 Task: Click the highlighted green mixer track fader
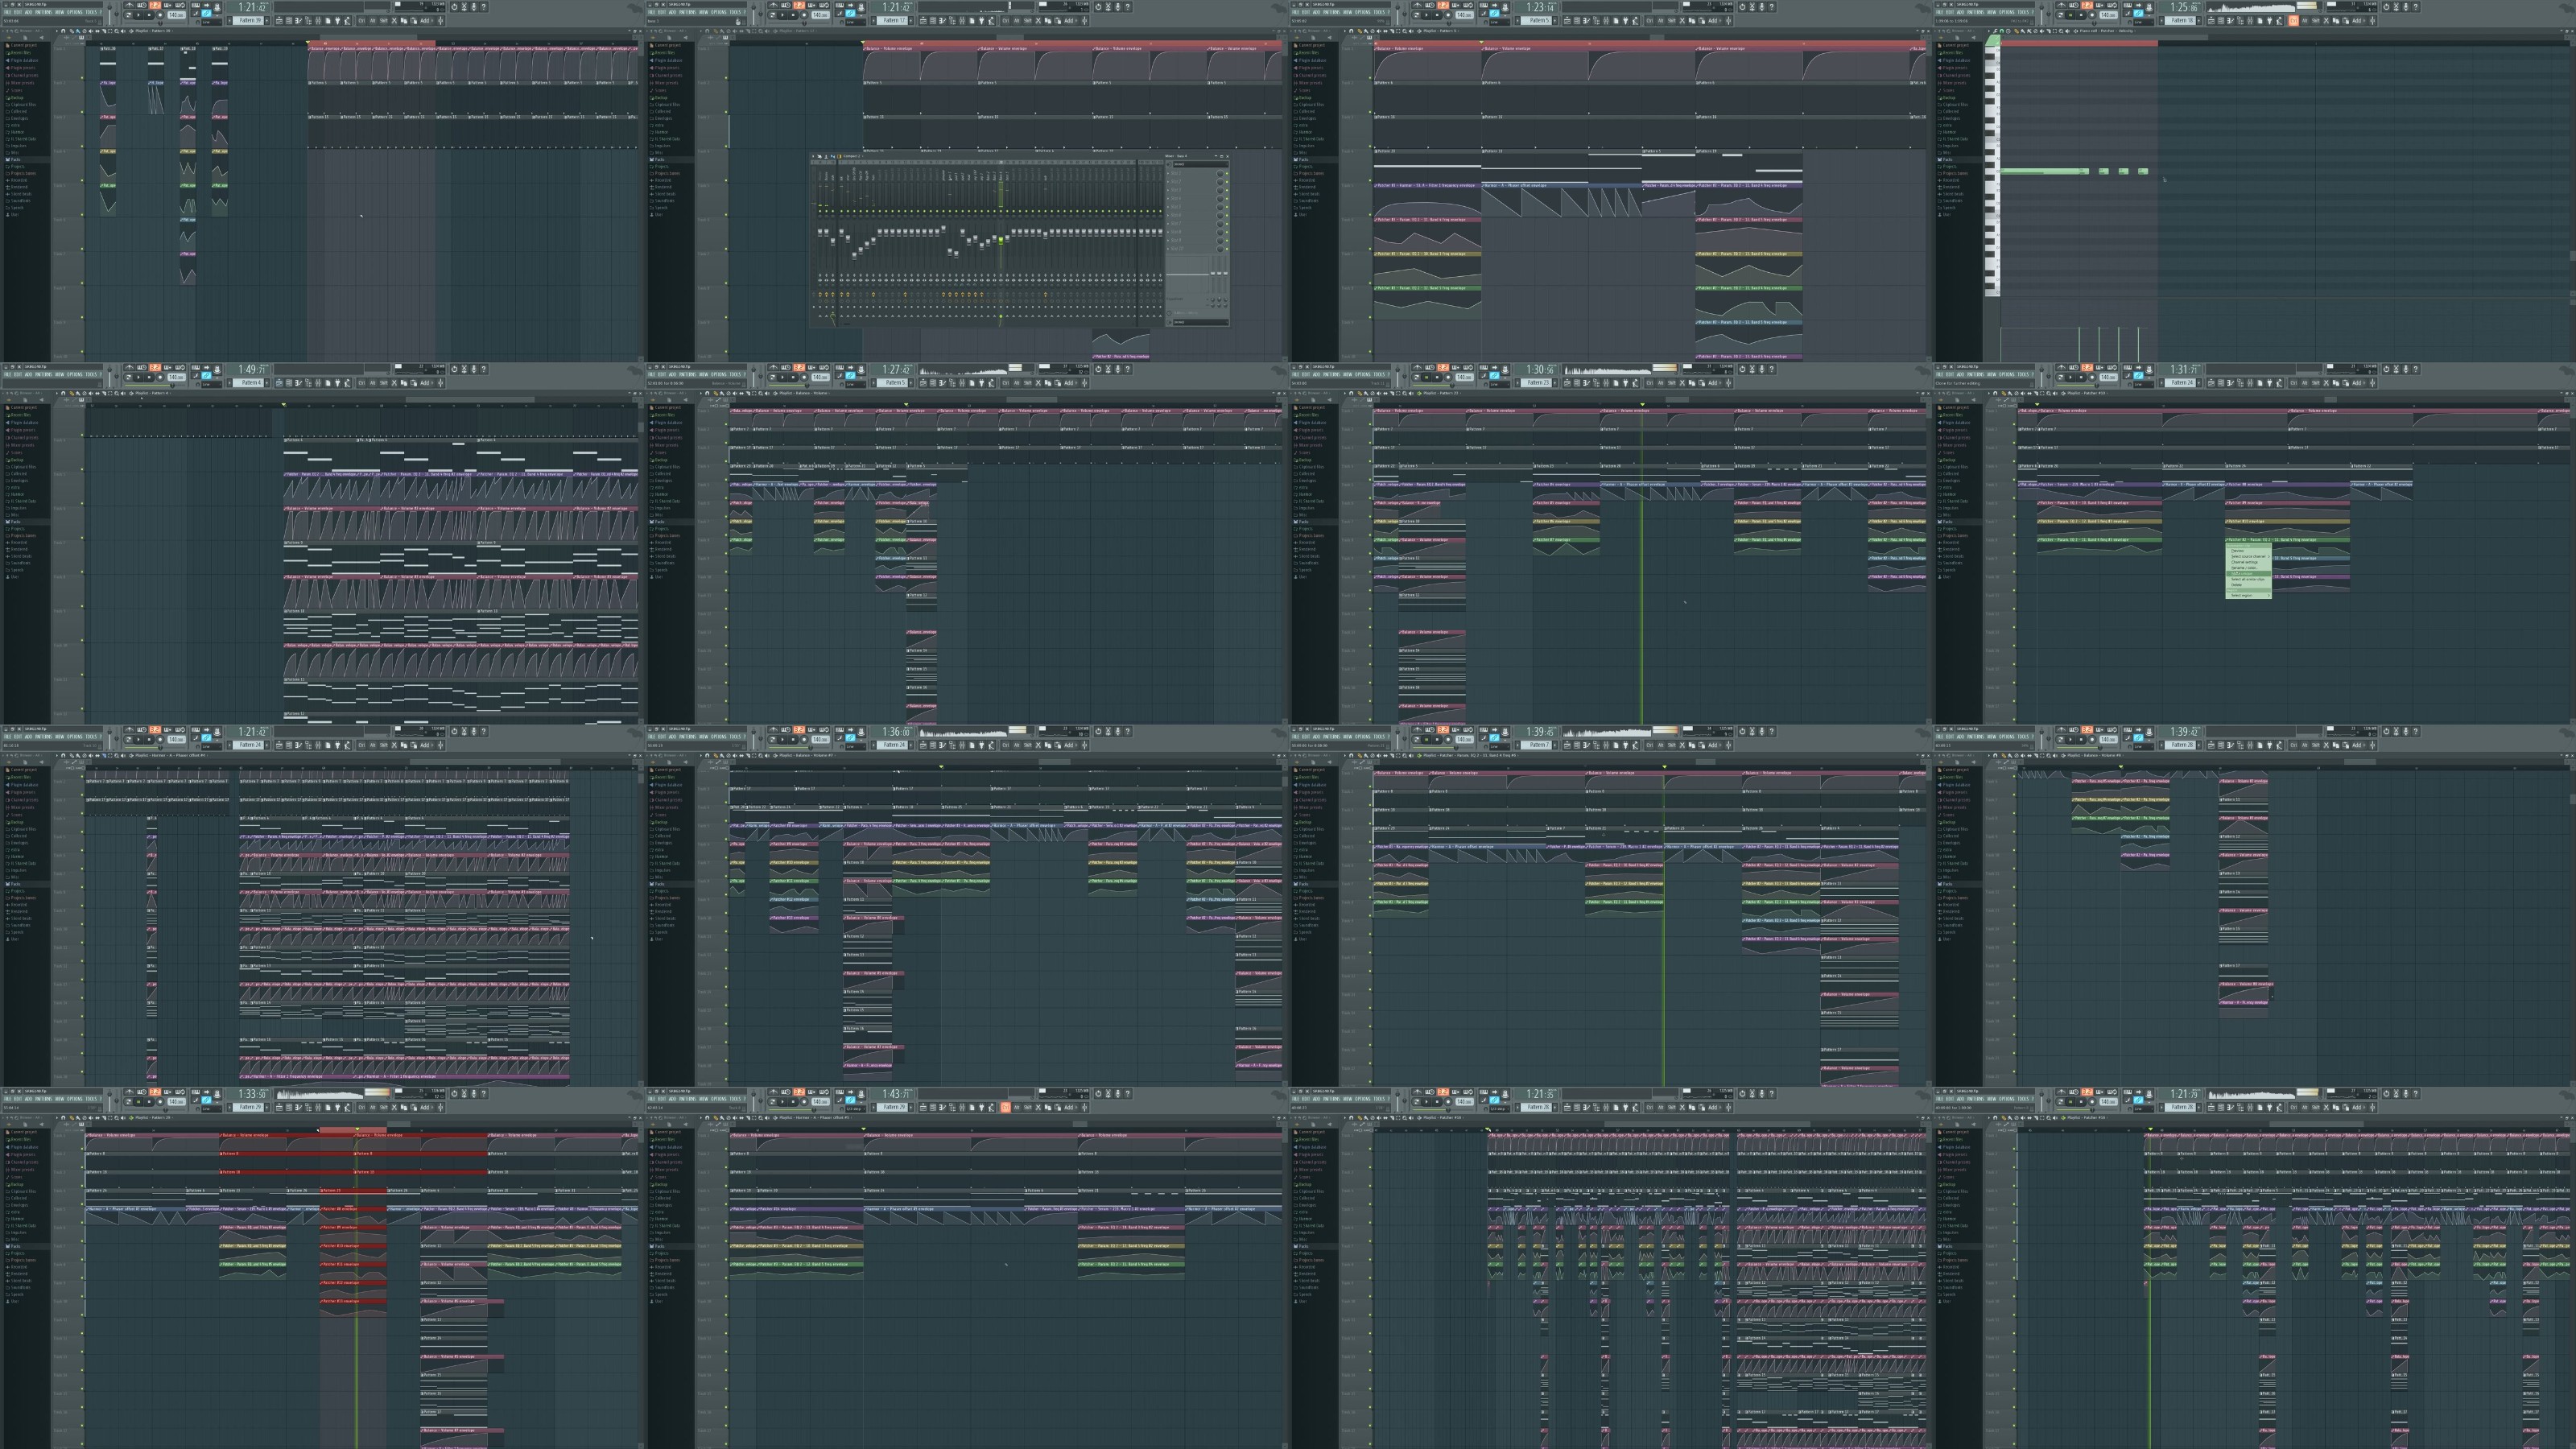1001,240
